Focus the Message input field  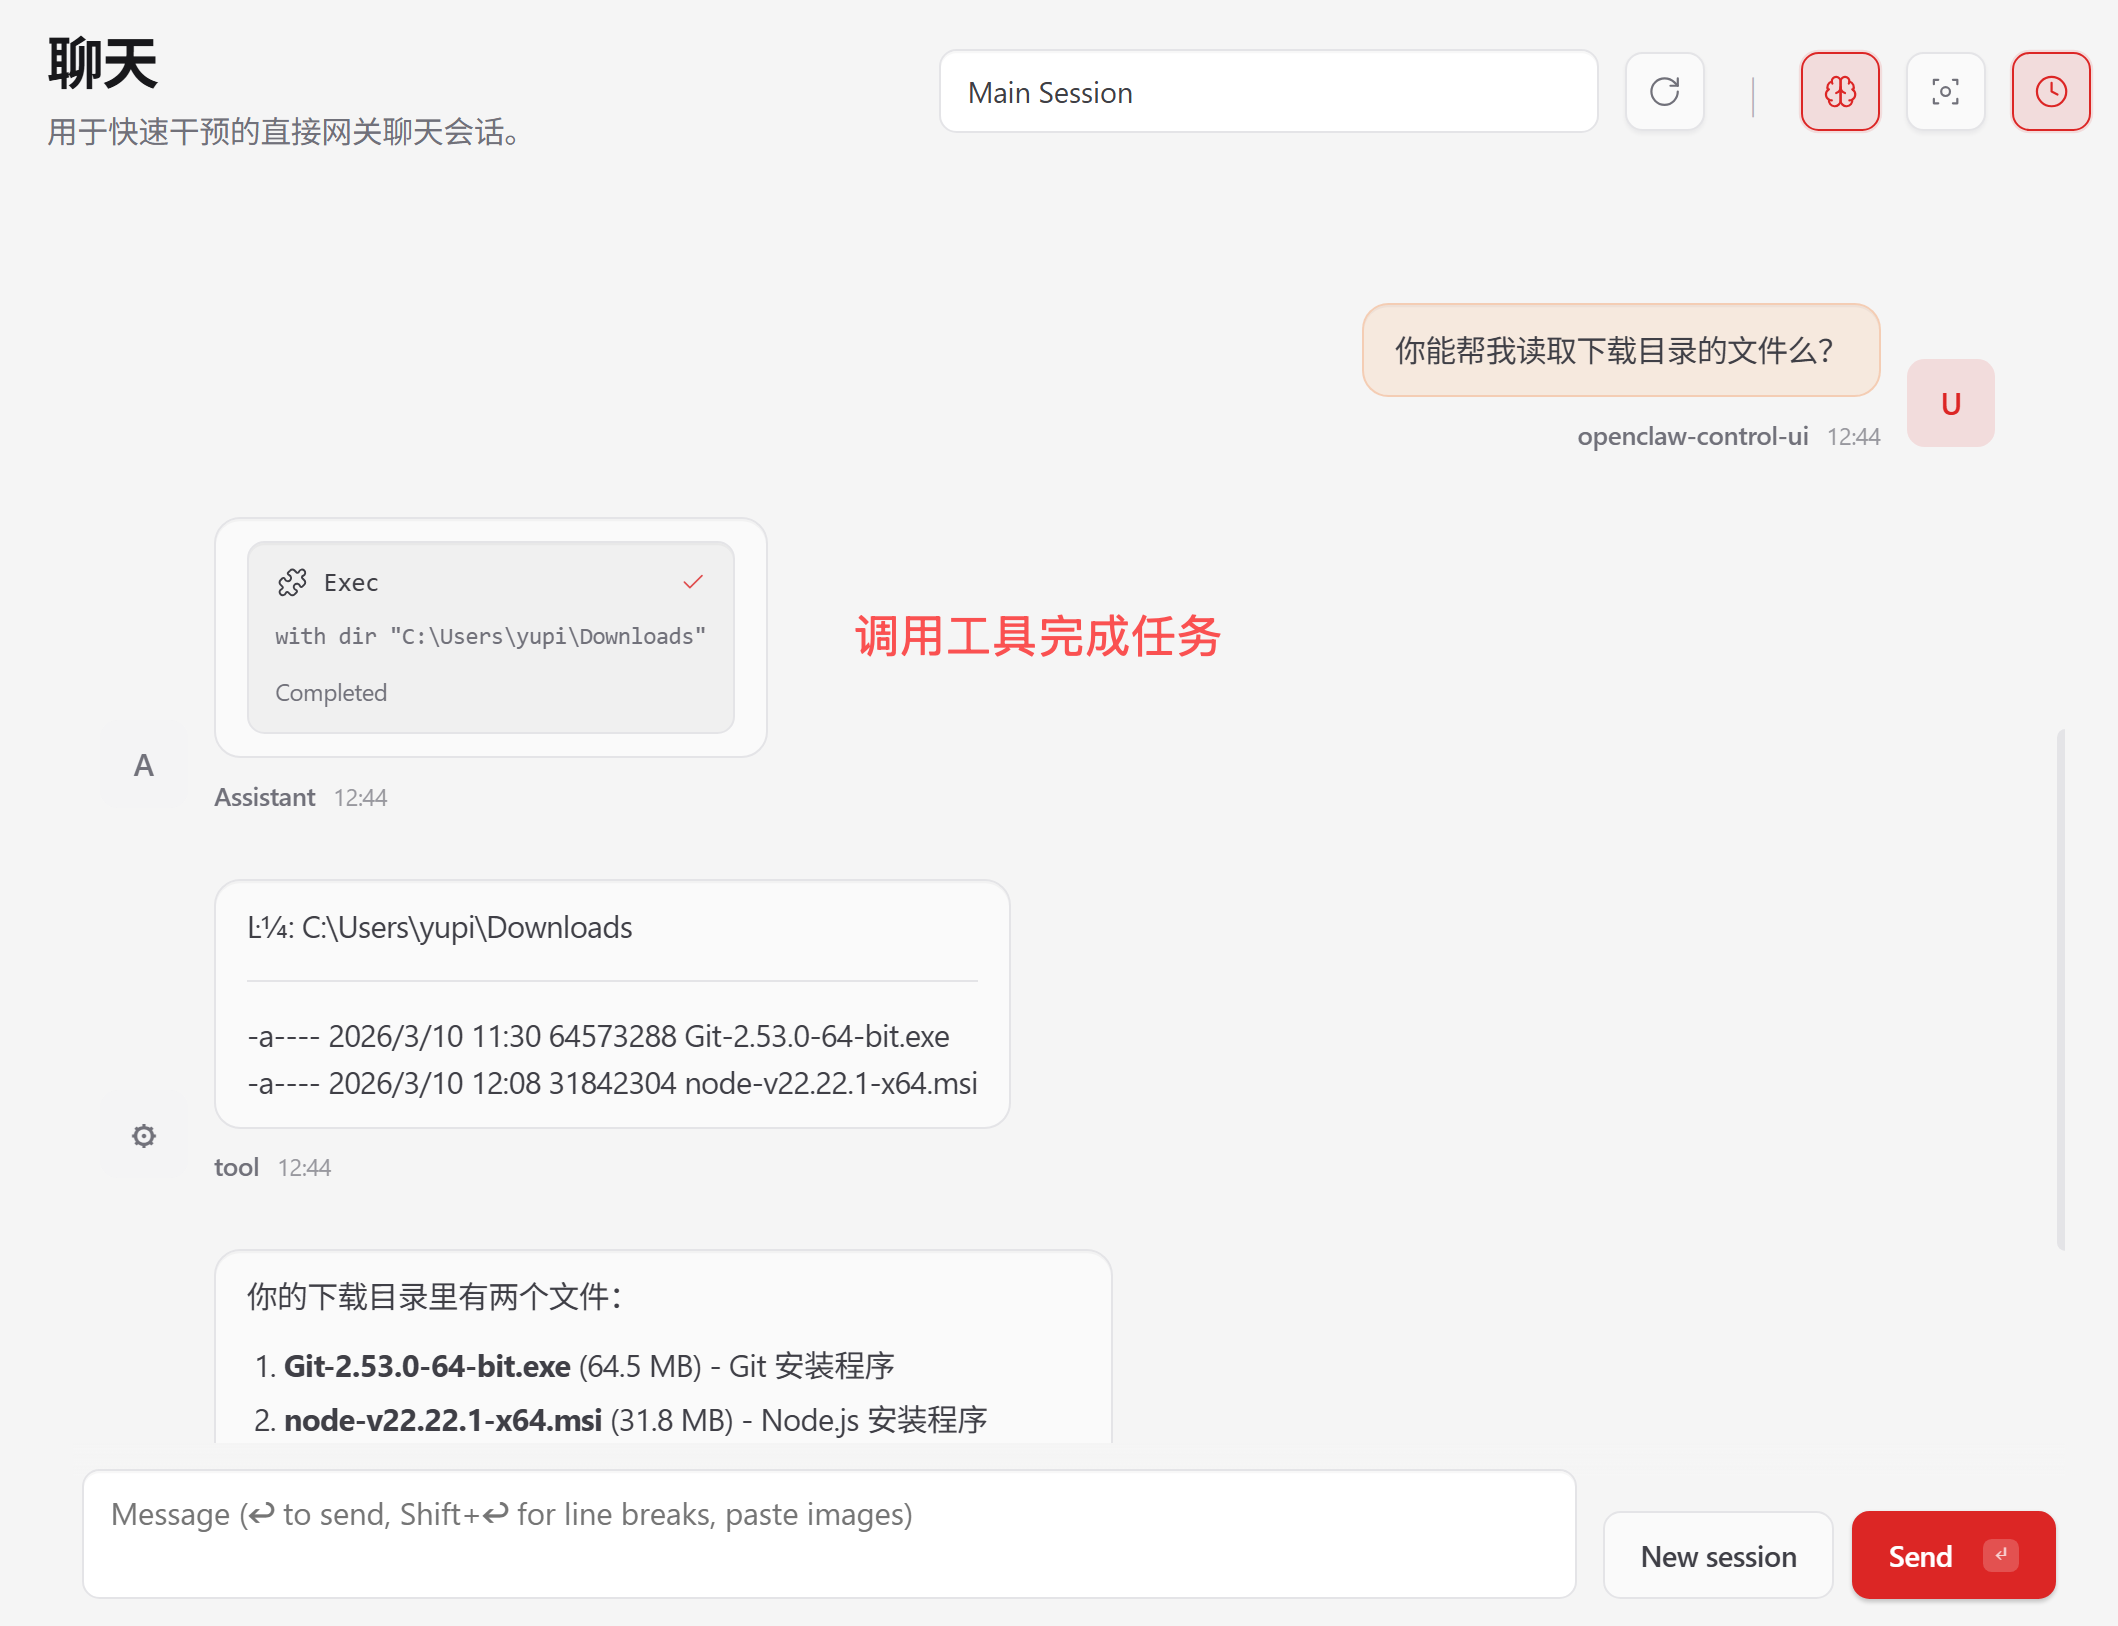pyautogui.click(x=828, y=1534)
